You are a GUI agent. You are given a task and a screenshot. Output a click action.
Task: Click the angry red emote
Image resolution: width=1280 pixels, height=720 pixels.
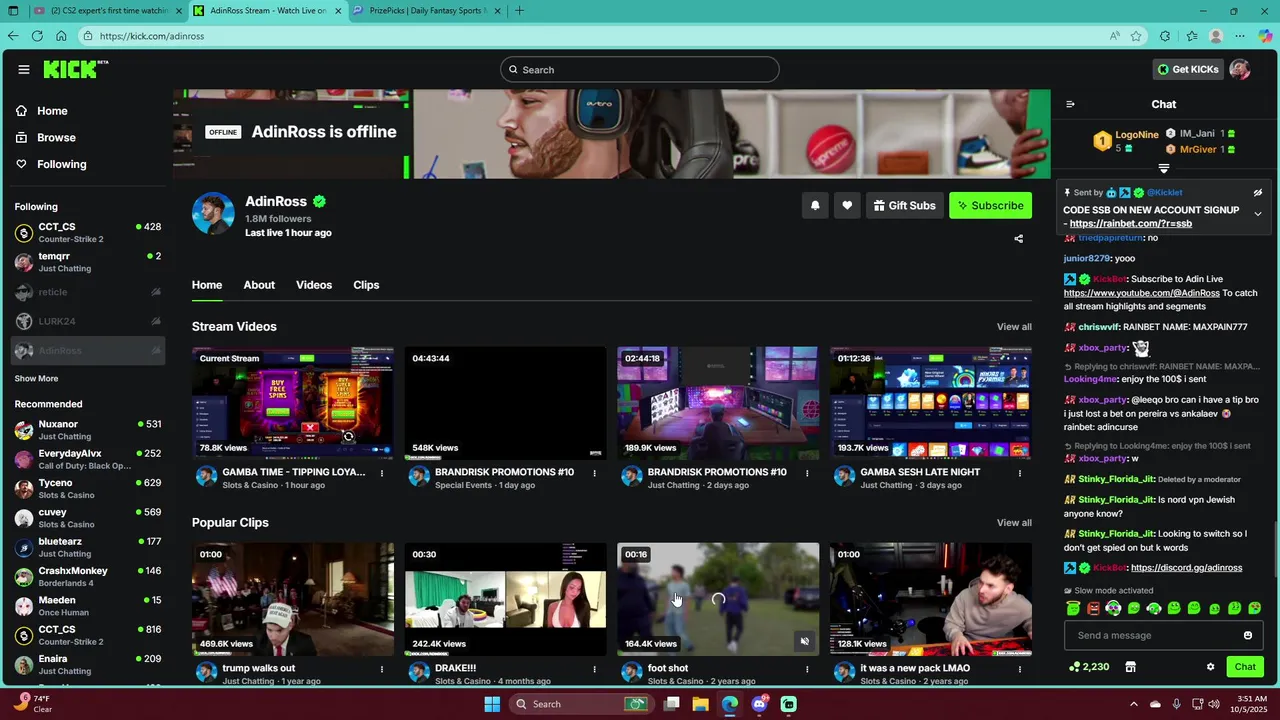click(1093, 608)
